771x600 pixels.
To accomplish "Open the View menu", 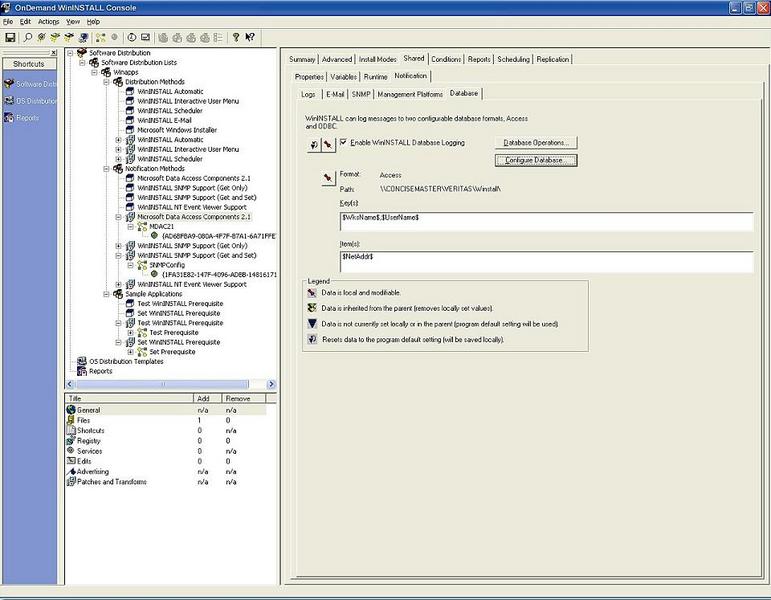I will 73,22.
